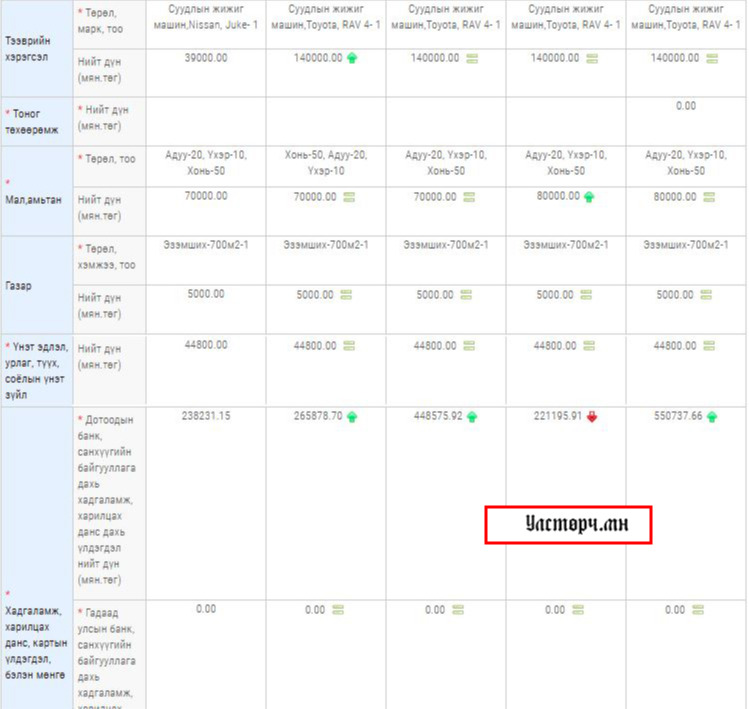Click the 'Газар' row header
The image size is (749, 709).
coord(18,285)
